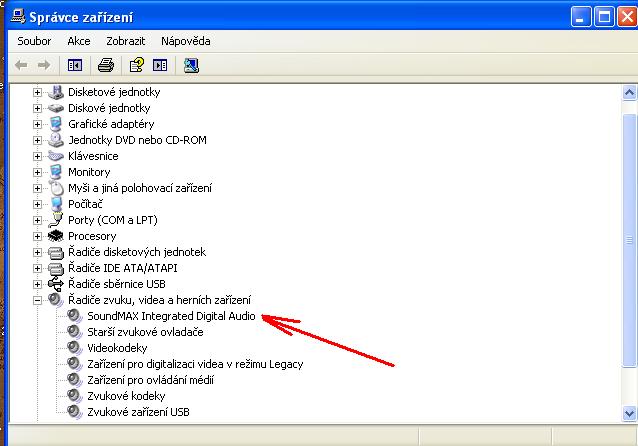Click the Řadiče disketových jednotek controller icon

click(56, 252)
